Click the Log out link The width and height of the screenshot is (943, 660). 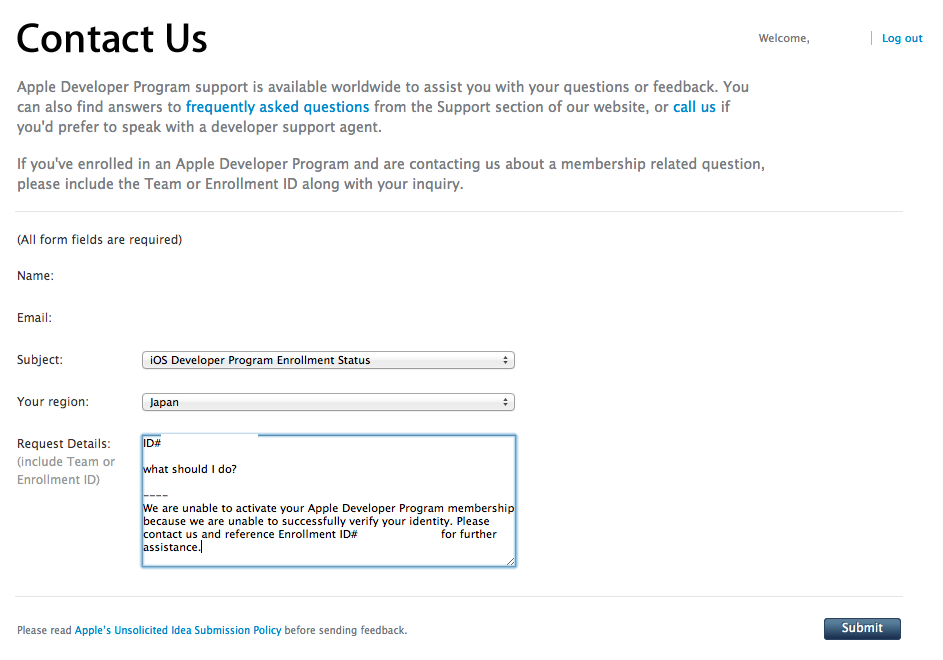(x=902, y=38)
